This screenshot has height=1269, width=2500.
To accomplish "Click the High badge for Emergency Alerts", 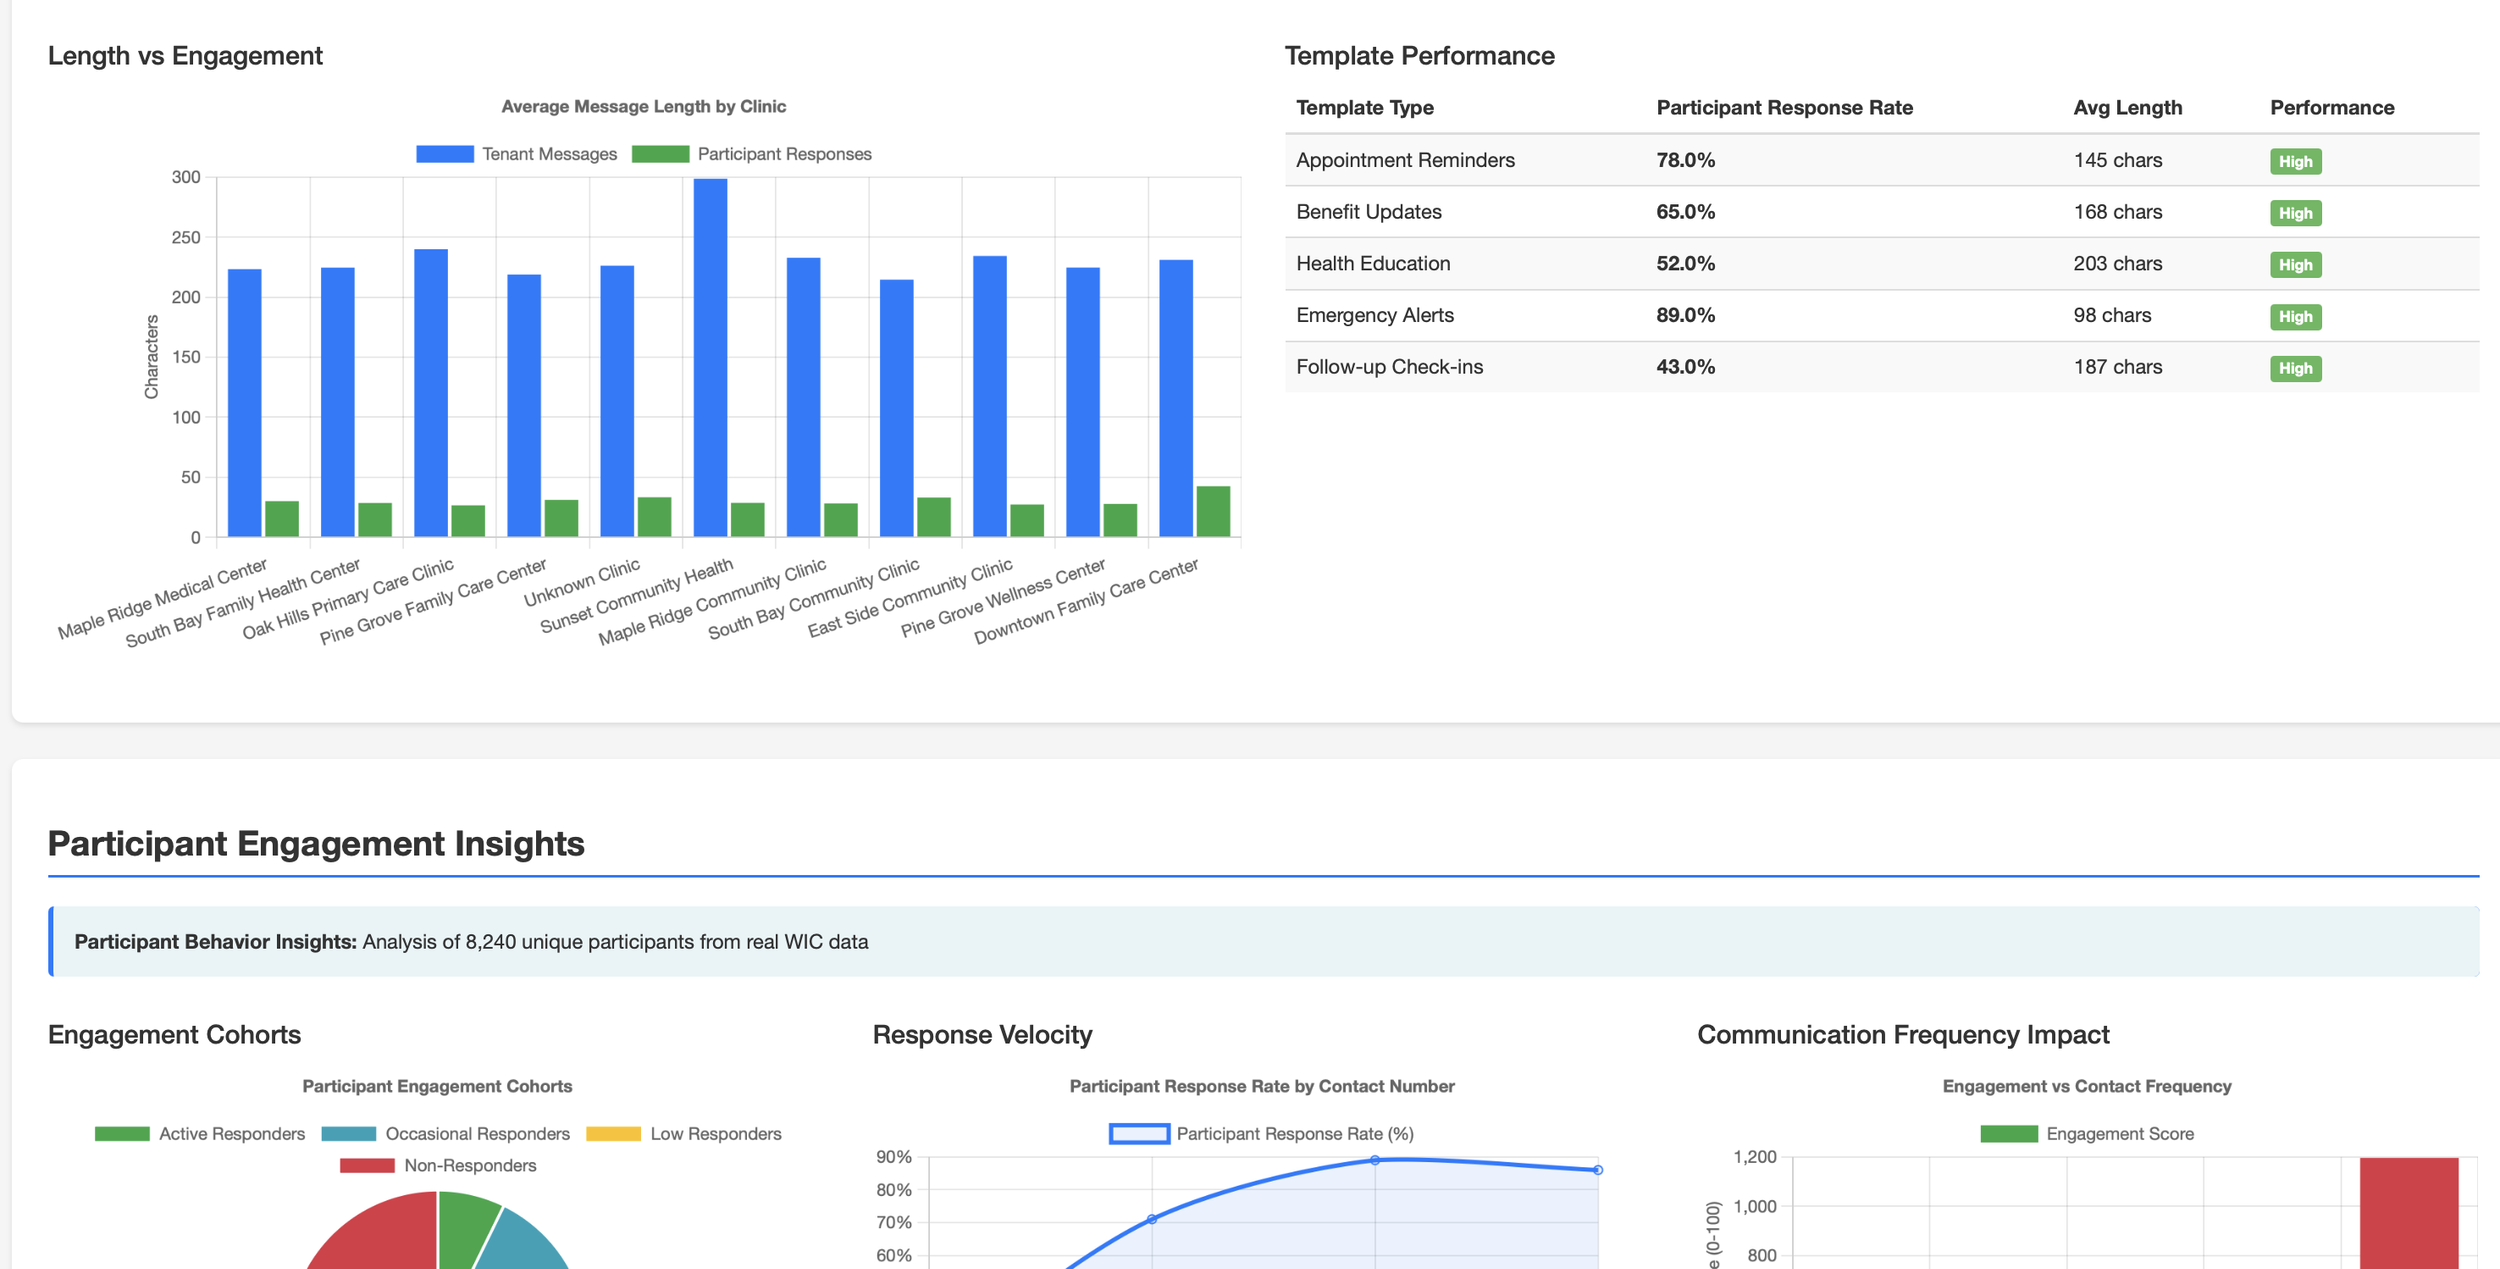I will pos(2295,317).
